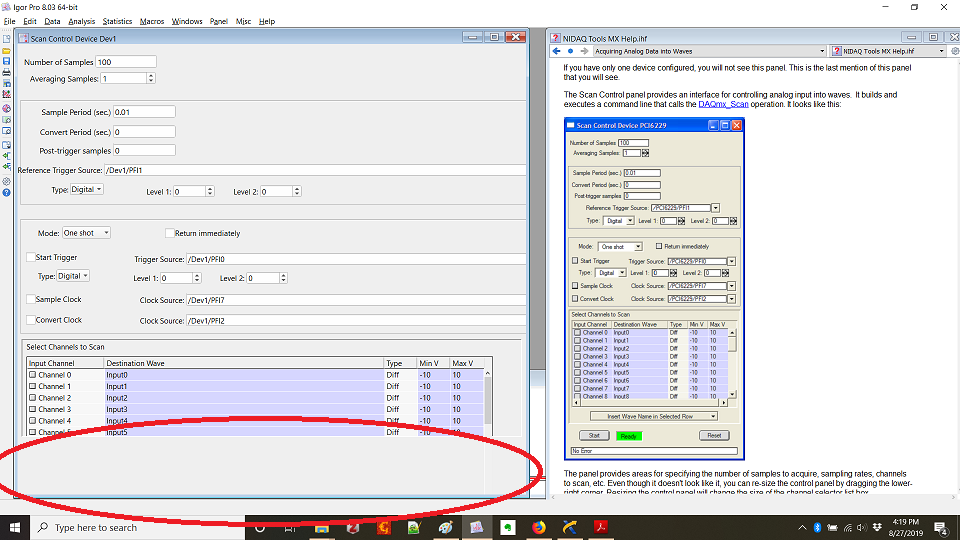The height and width of the screenshot is (540, 960).
Task: Click Dropbox icon in system tray
Action: pos(877,528)
